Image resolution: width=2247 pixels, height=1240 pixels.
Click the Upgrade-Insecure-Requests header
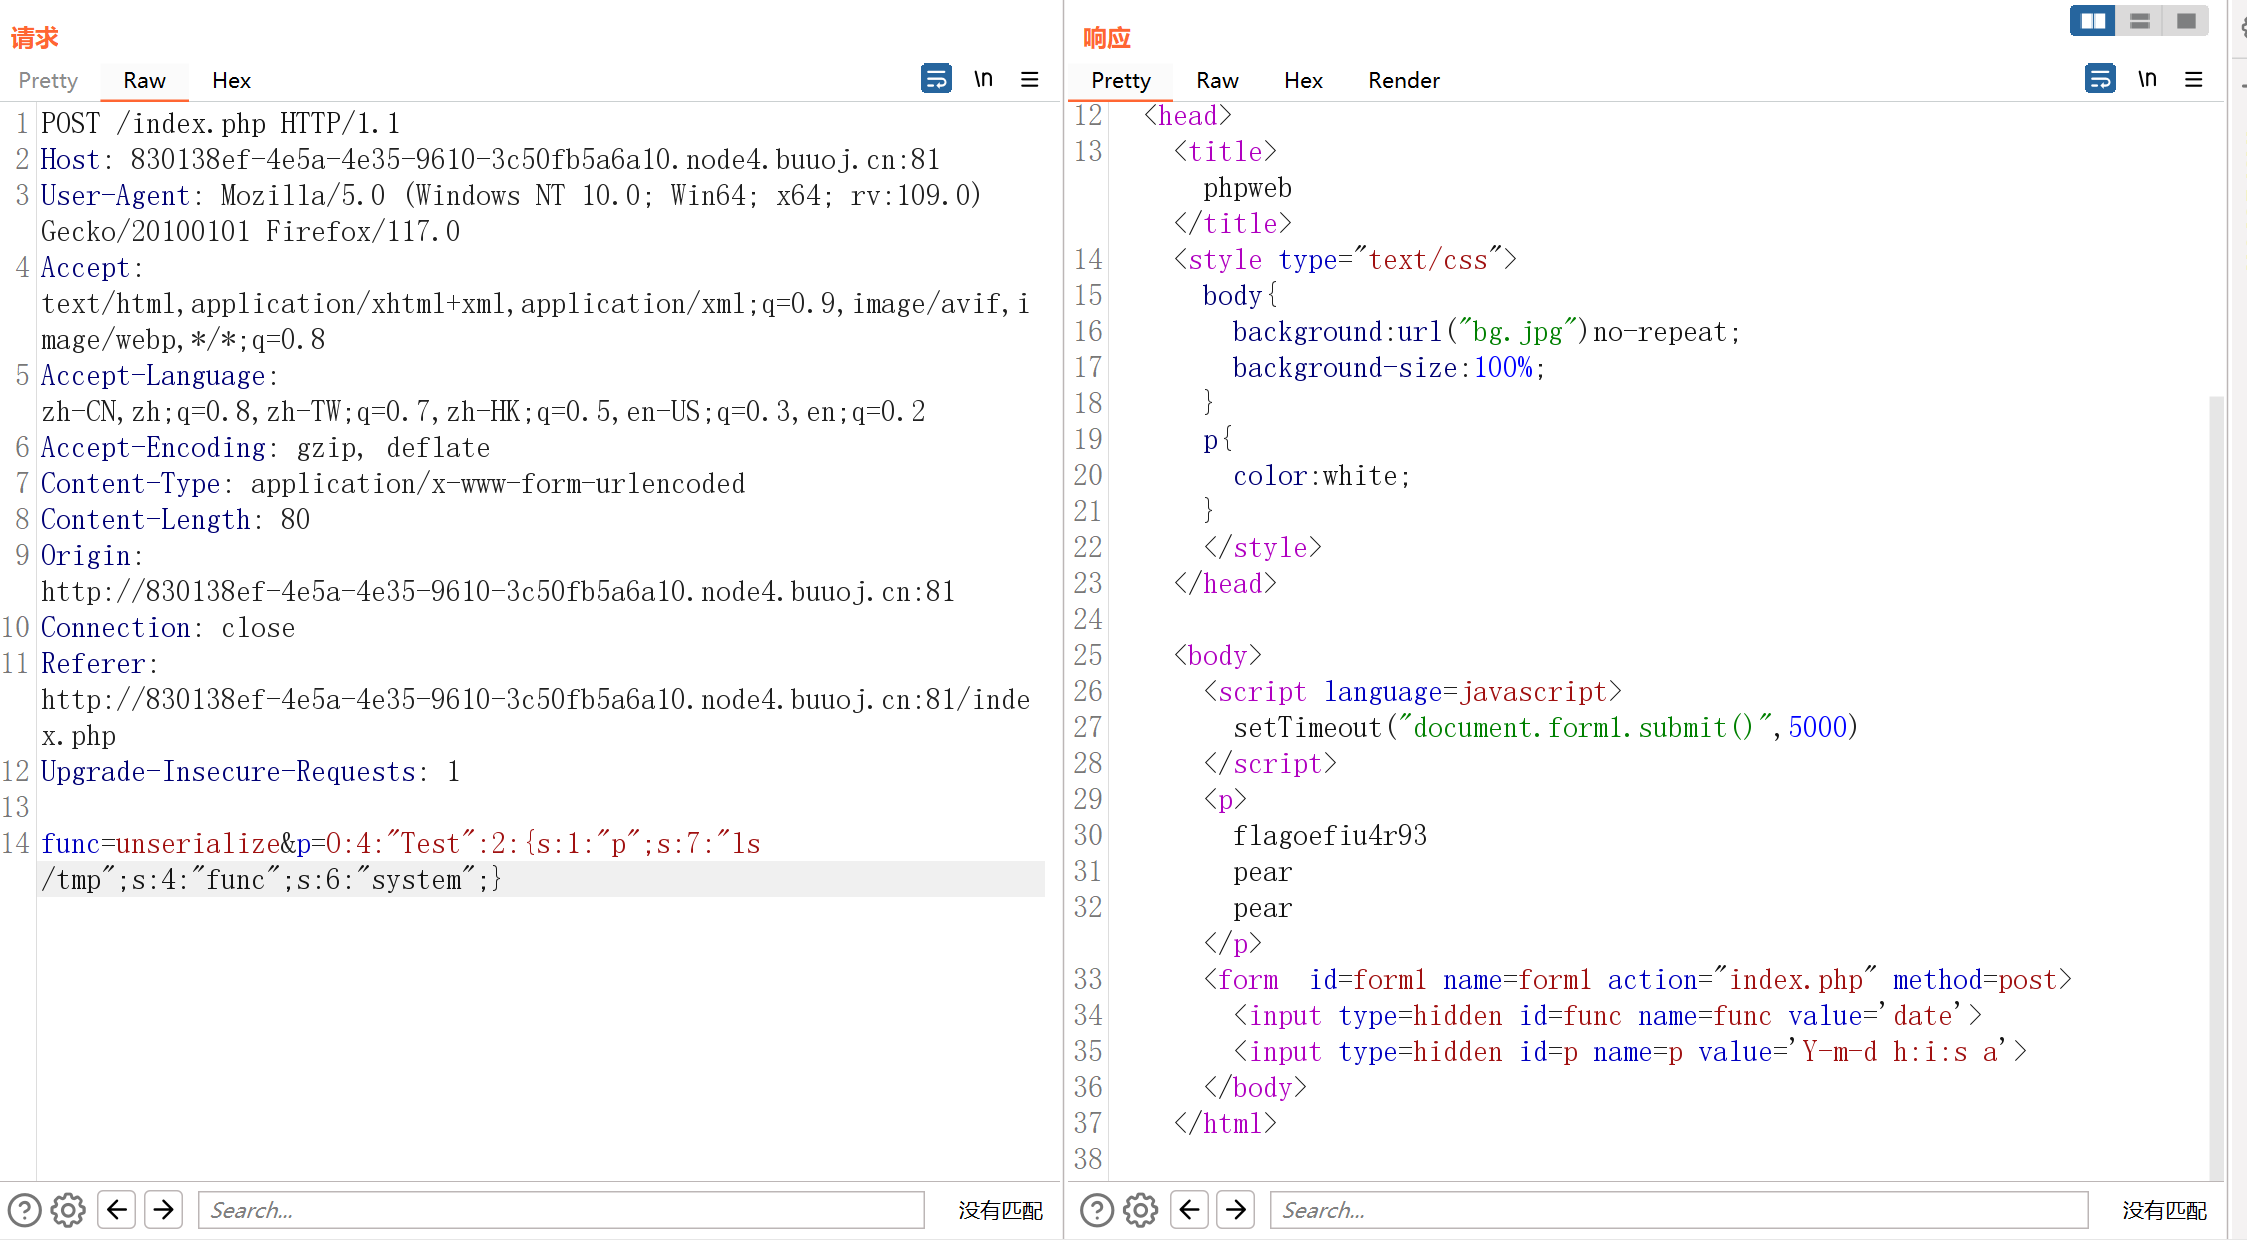pyautogui.click(x=250, y=771)
